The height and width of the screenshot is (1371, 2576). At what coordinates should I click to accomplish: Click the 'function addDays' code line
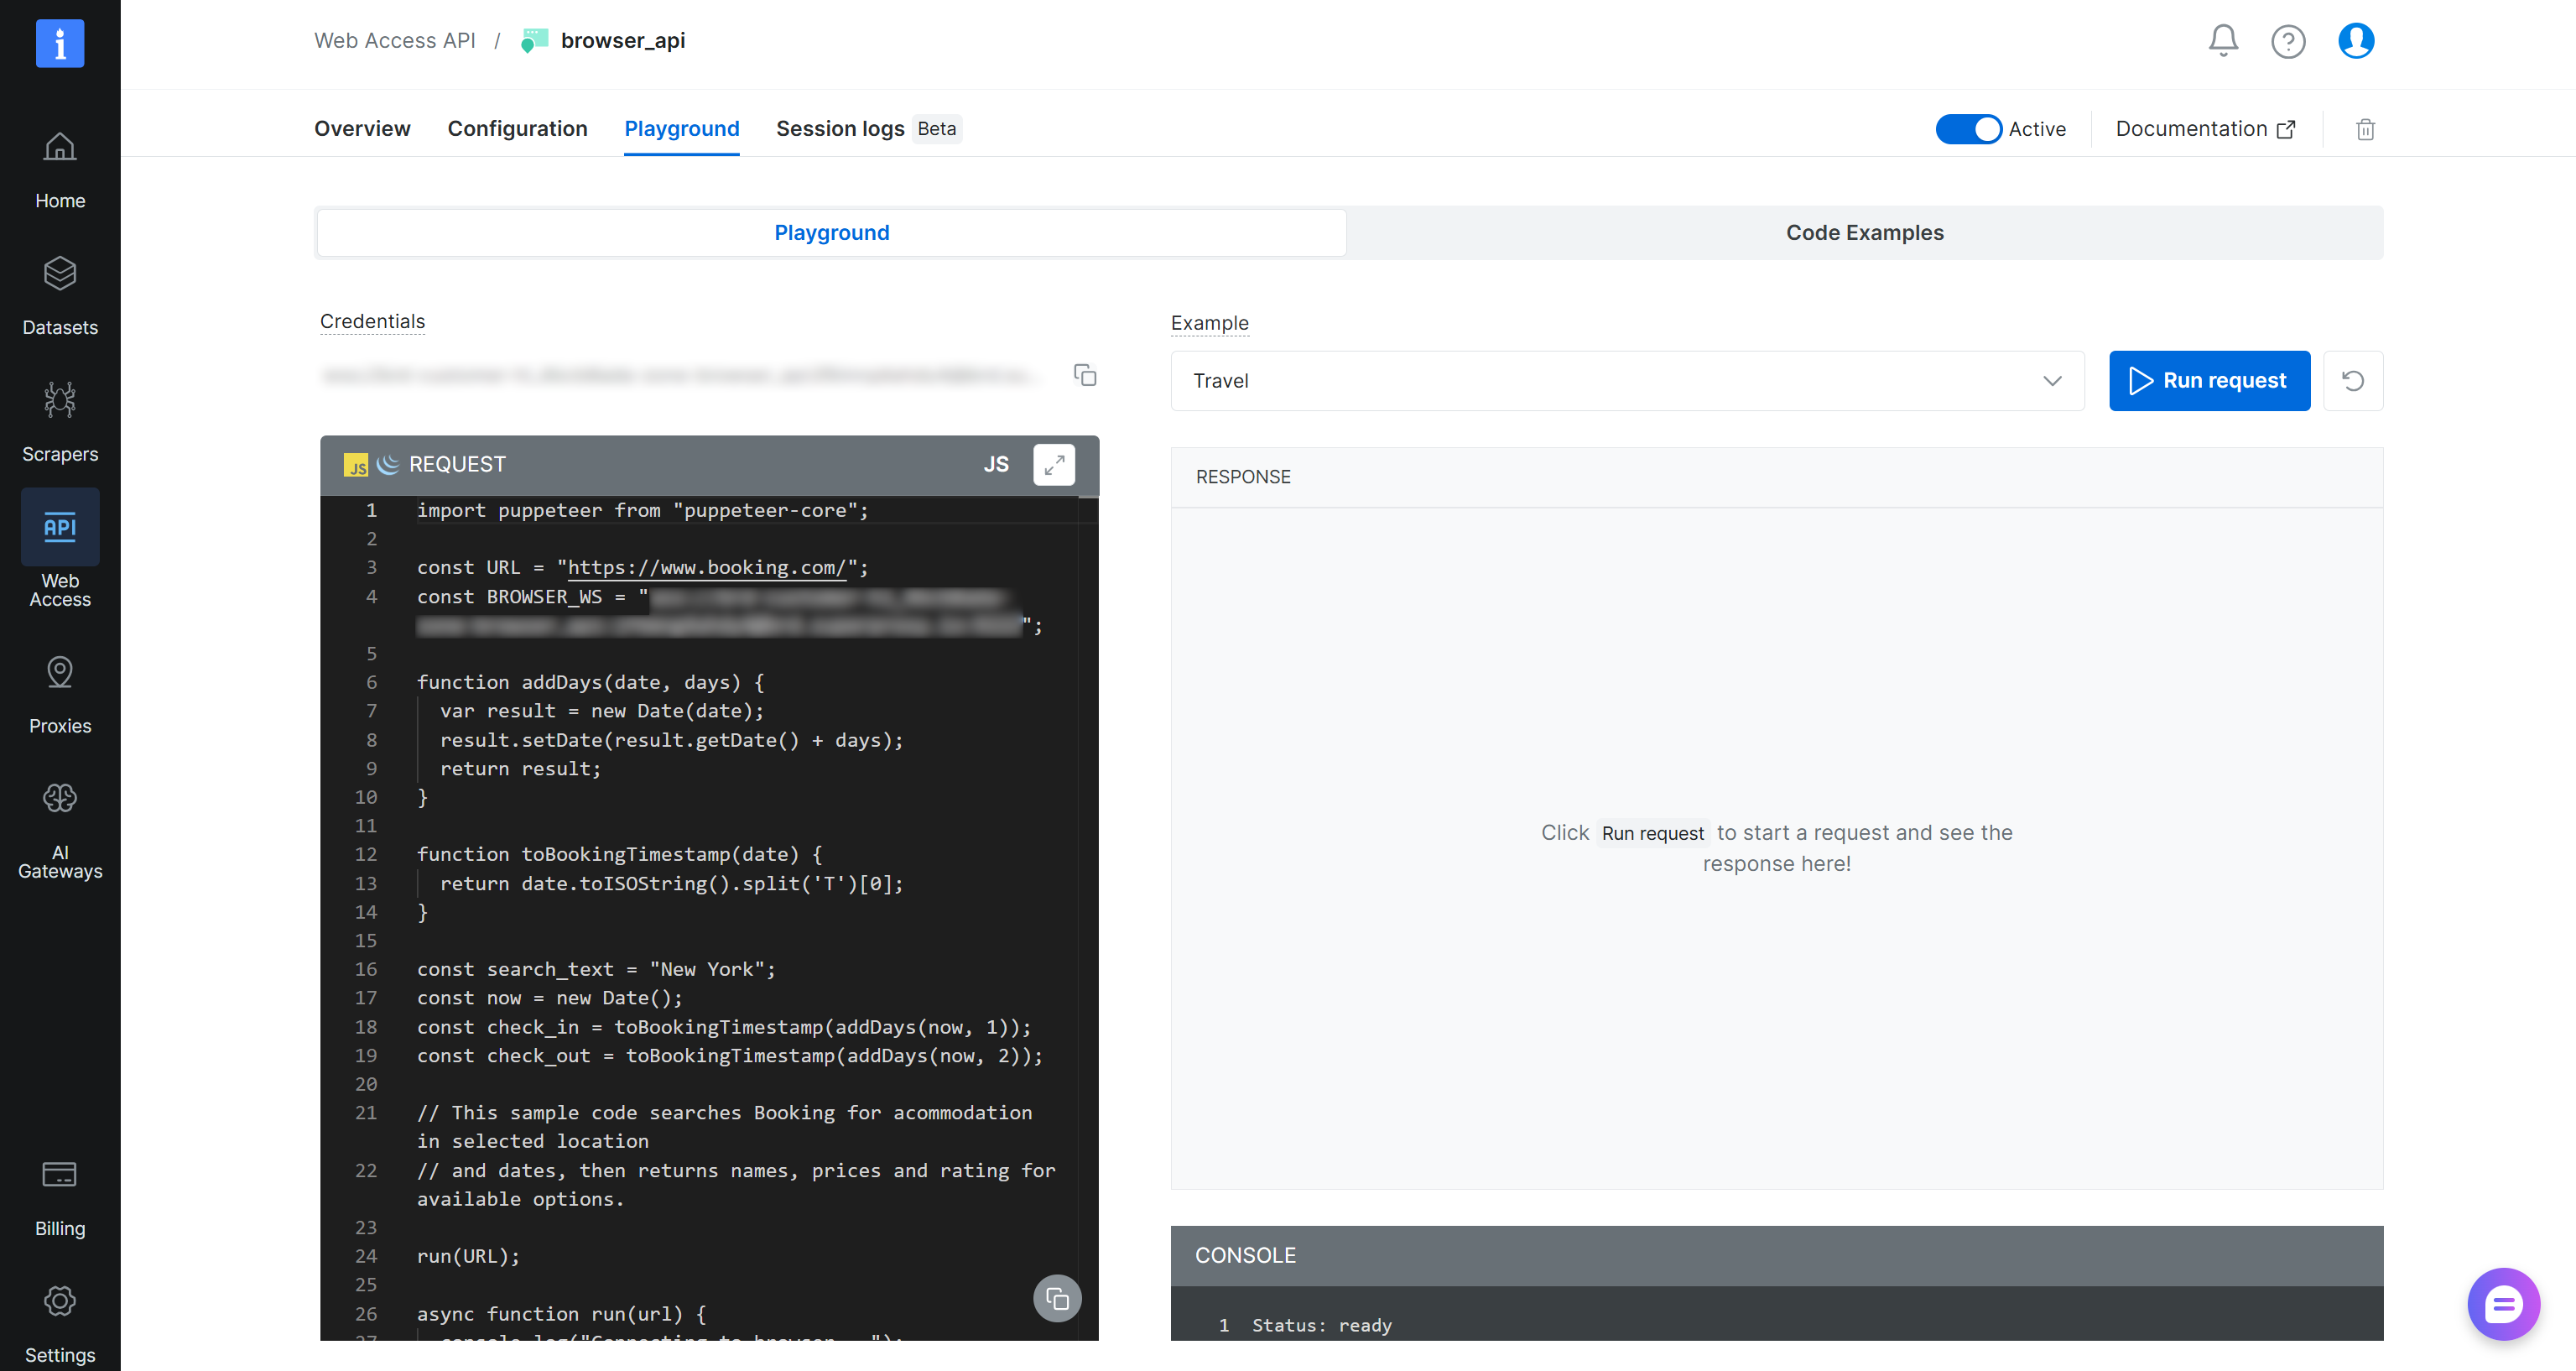pyautogui.click(x=590, y=682)
